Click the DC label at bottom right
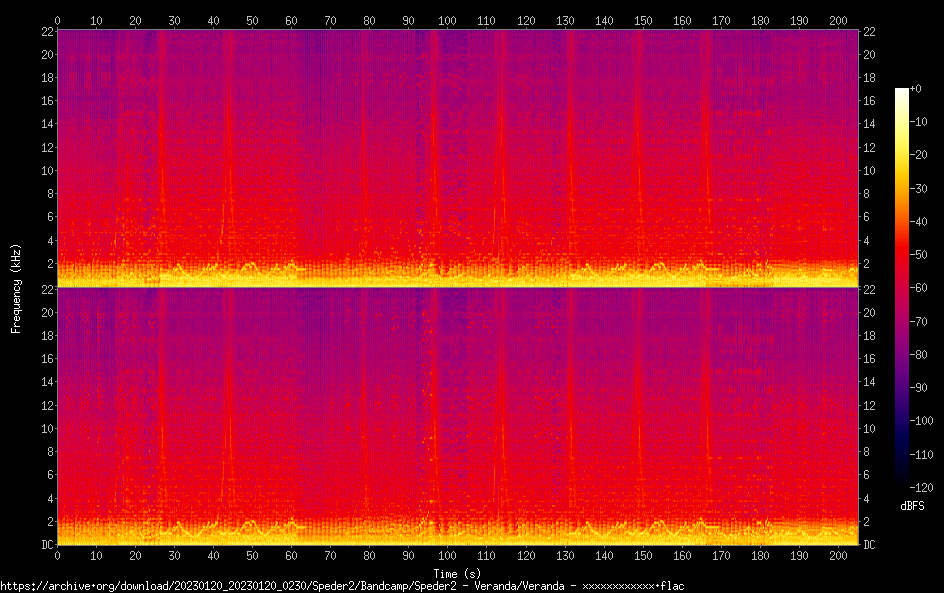The width and height of the screenshot is (944, 593). point(870,545)
